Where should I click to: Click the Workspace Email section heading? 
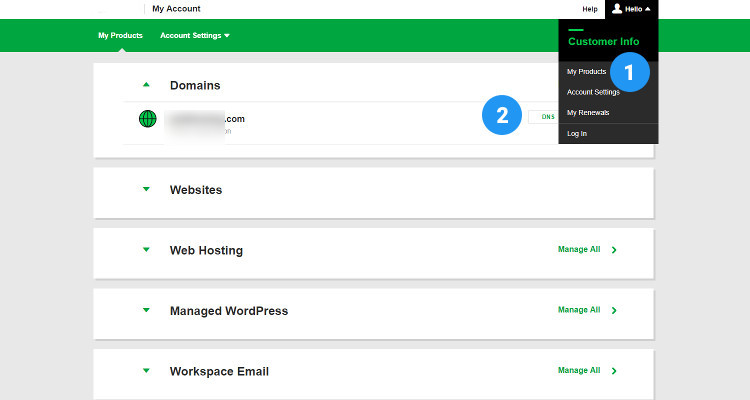219,371
